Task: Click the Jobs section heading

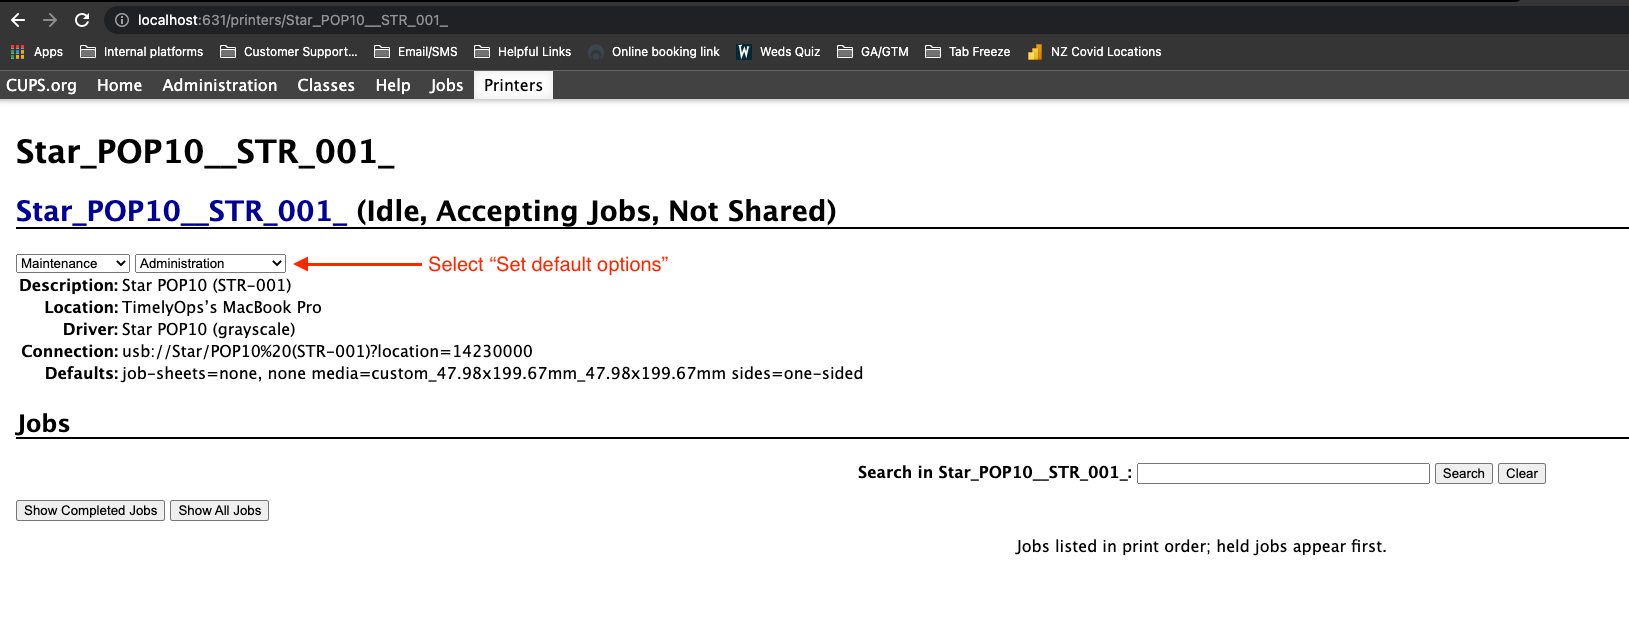Action: [43, 423]
